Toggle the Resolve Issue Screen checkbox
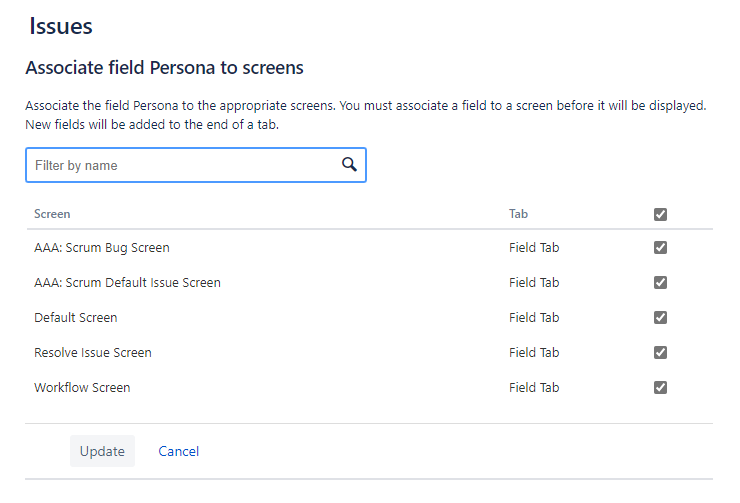Screen dimensions: 740x503 [660, 352]
